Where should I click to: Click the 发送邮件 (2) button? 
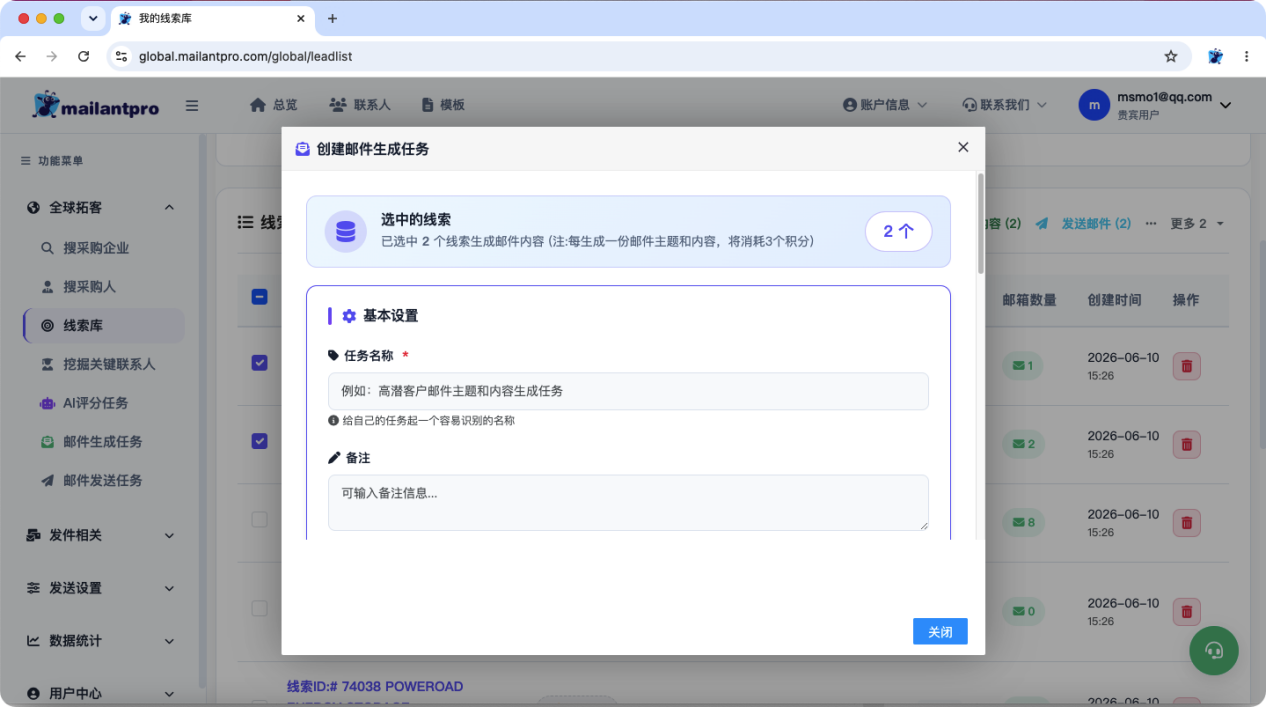point(1083,223)
